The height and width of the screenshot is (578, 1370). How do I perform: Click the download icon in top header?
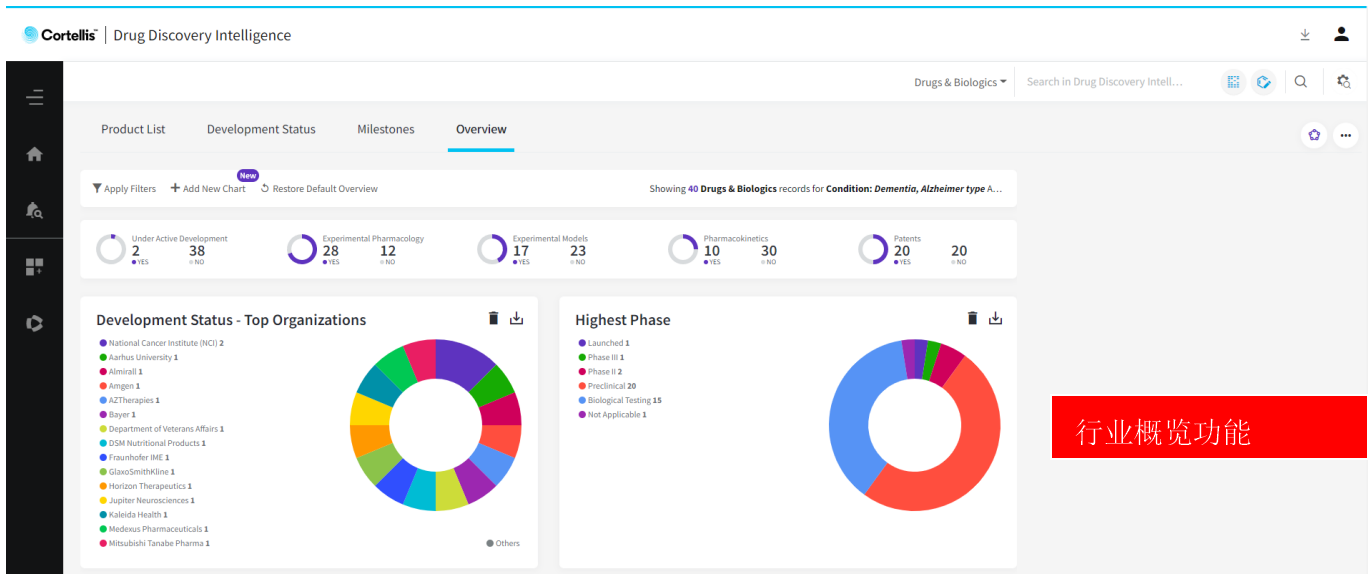(1305, 35)
